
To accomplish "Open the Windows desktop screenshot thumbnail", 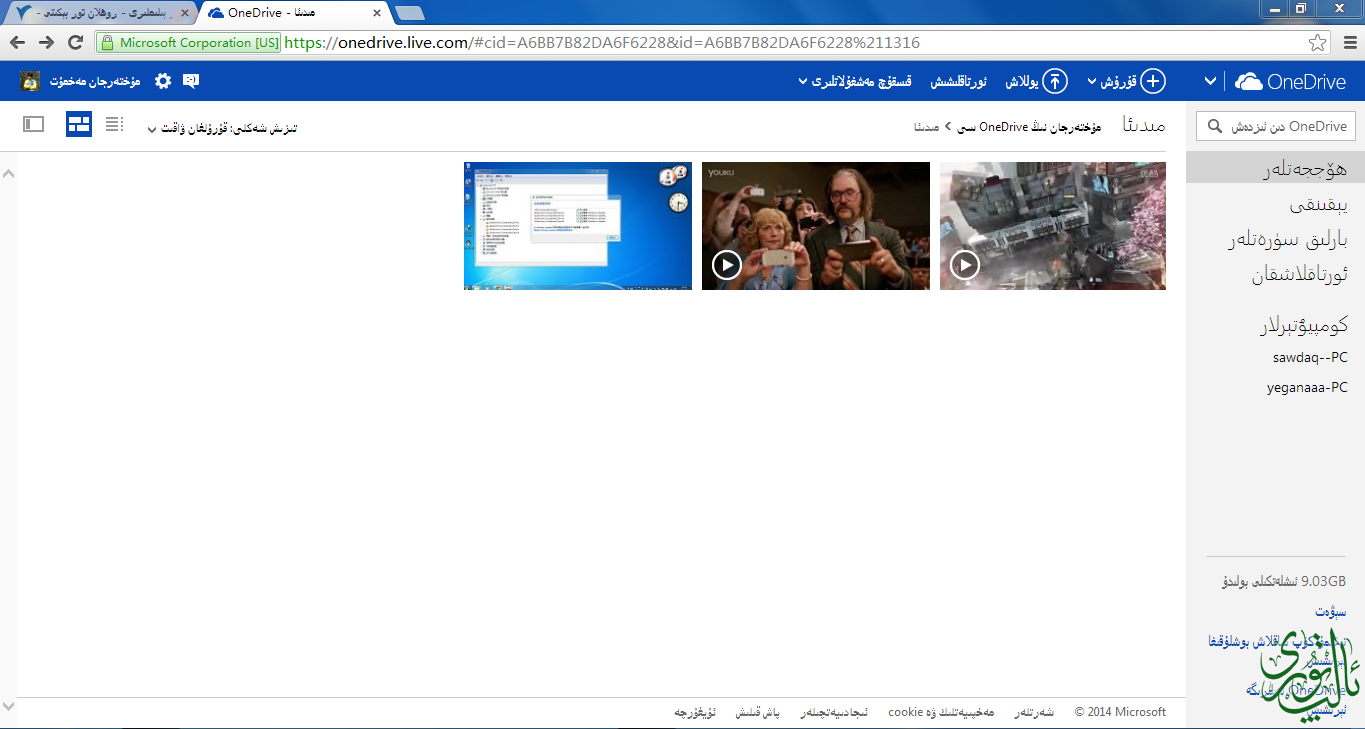I will (x=578, y=226).
